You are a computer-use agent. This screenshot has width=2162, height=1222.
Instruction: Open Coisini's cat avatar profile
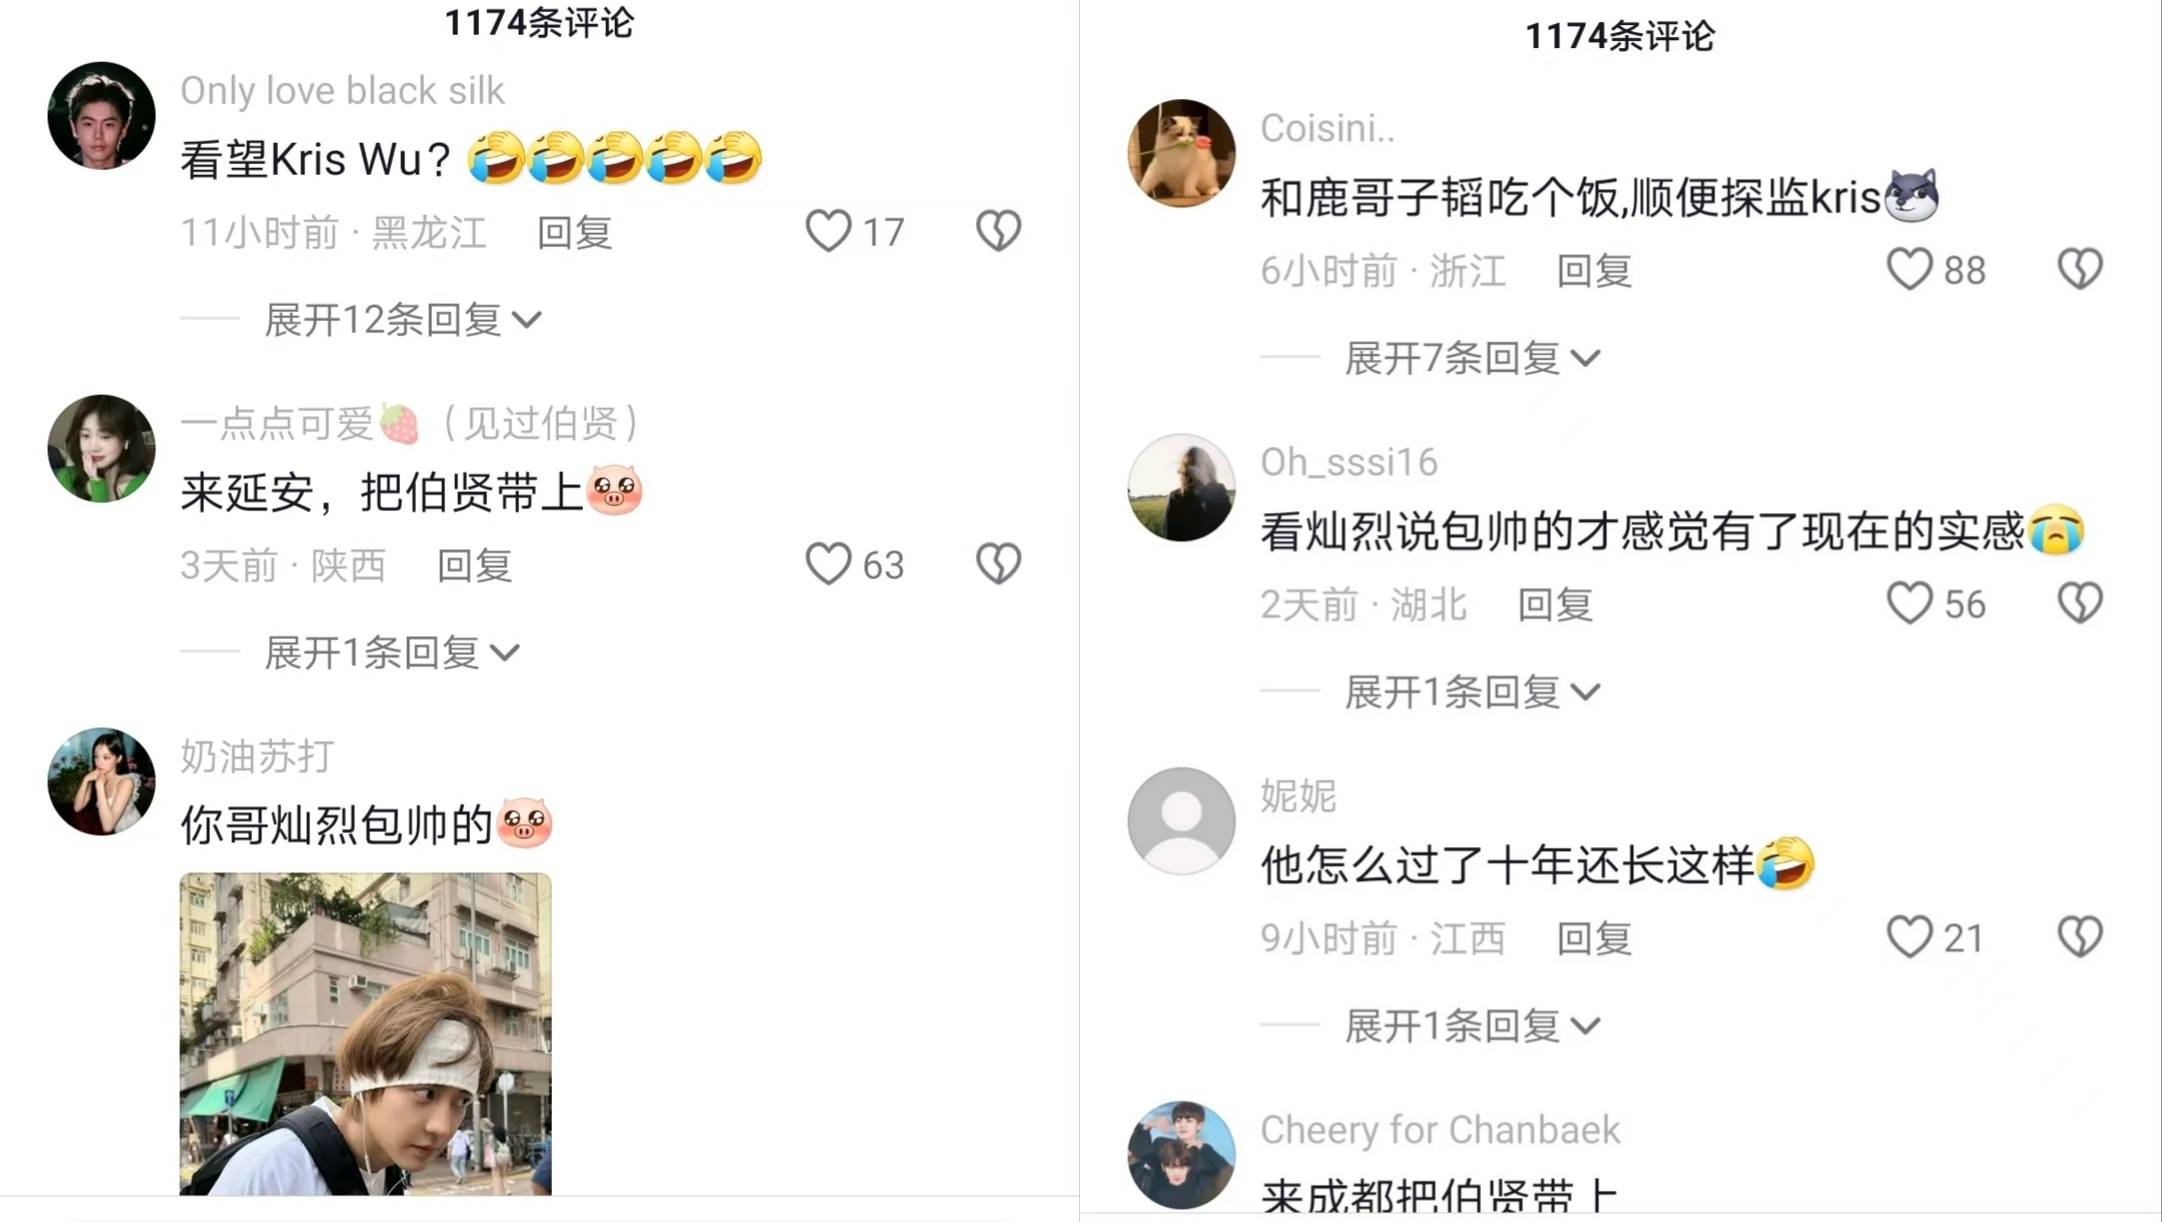[1181, 153]
